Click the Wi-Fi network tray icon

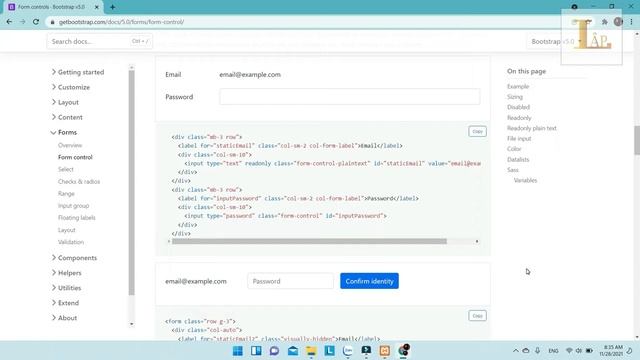(x=569, y=351)
